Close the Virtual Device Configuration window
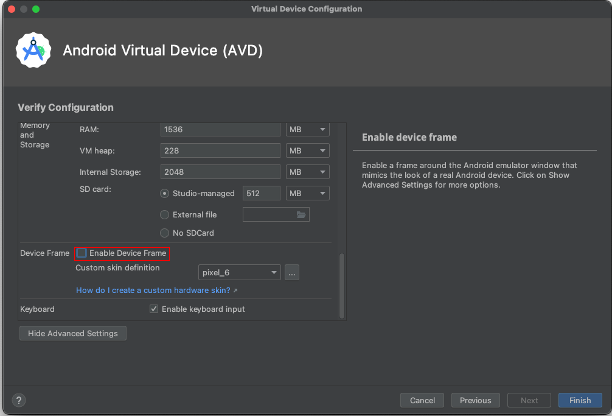The height and width of the screenshot is (416, 612). point(11,9)
